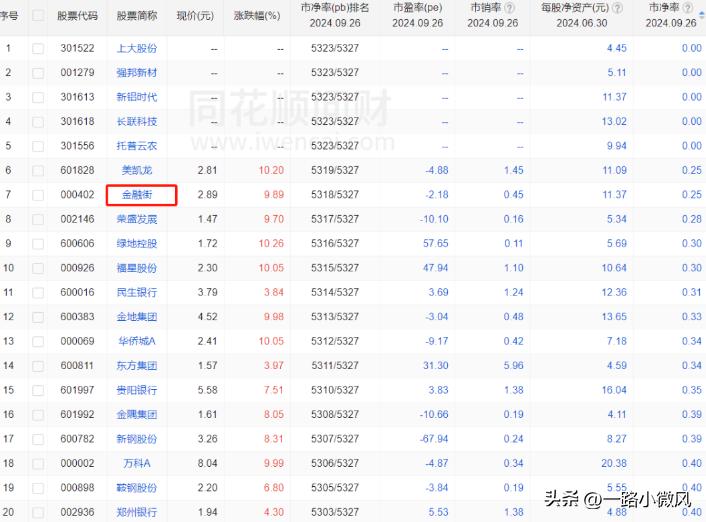Open stock link 鞍钢股份
The height and width of the screenshot is (522, 706).
click(137, 487)
